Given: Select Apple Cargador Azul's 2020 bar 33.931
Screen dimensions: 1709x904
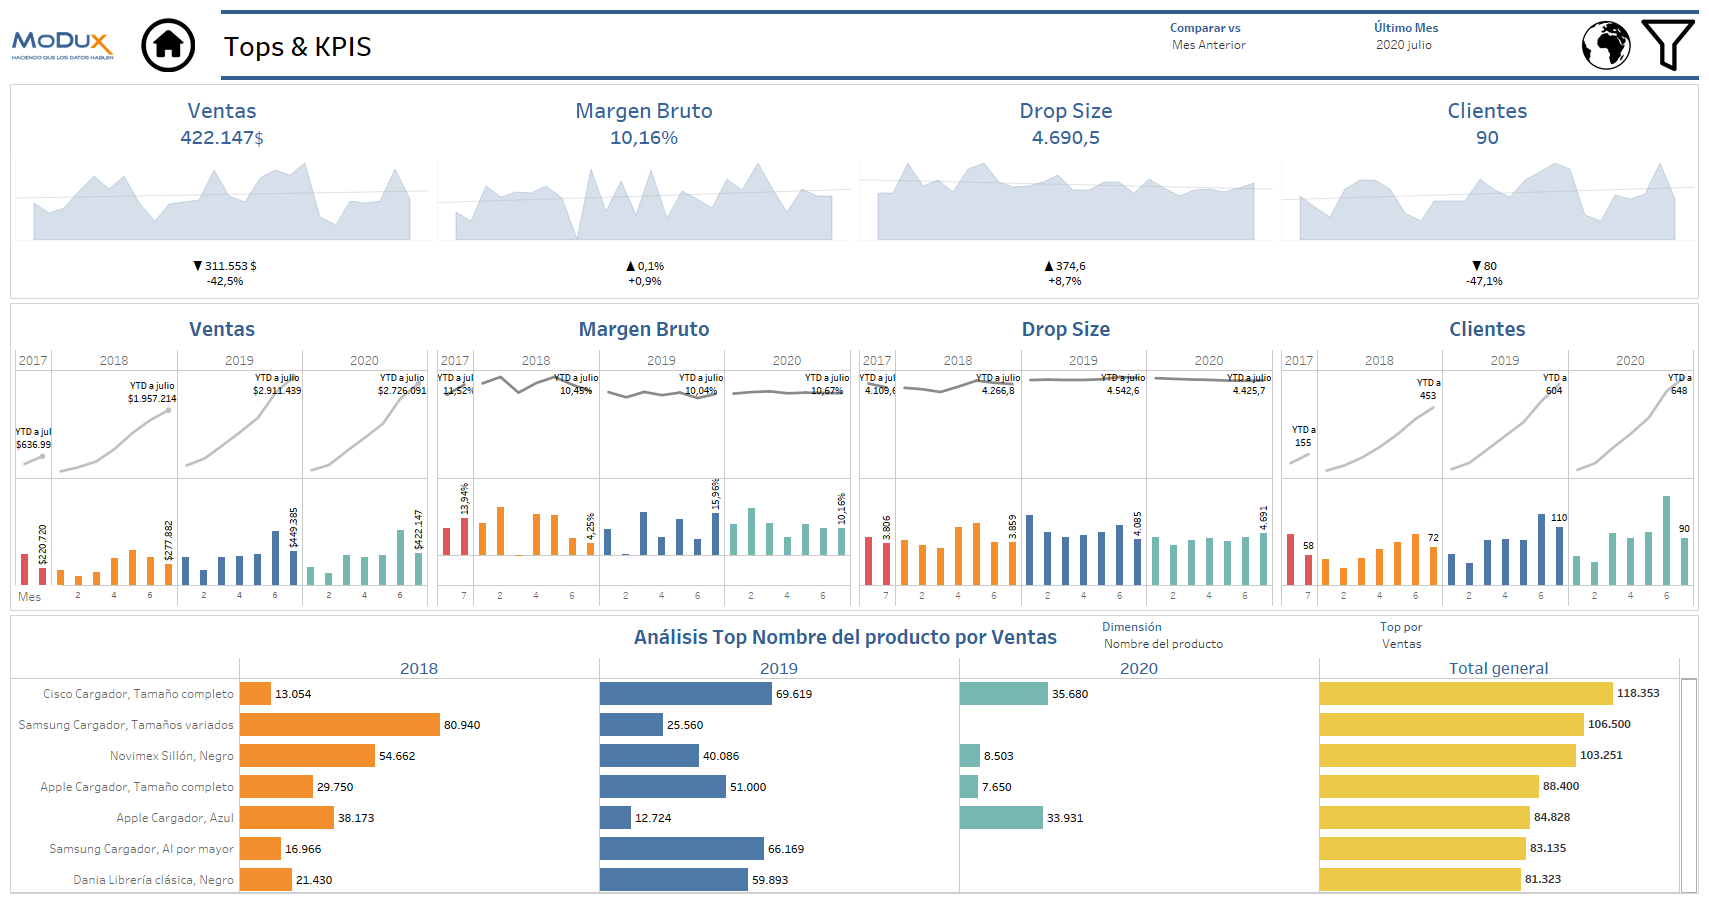Looking at the screenshot, I should [x=1000, y=817].
